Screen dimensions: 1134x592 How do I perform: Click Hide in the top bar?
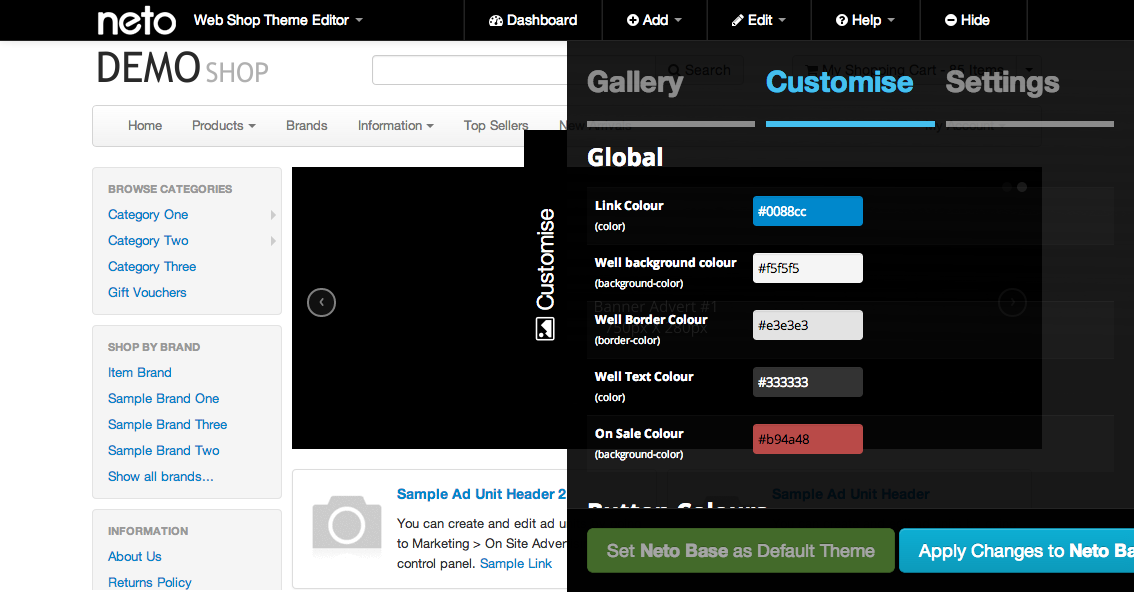pyautogui.click(x=967, y=20)
